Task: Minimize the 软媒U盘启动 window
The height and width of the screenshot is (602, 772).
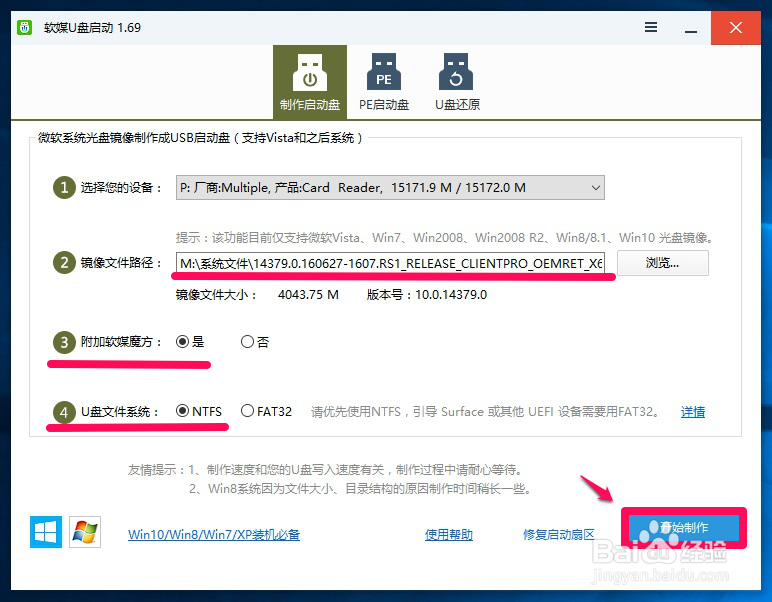Action: [691, 29]
